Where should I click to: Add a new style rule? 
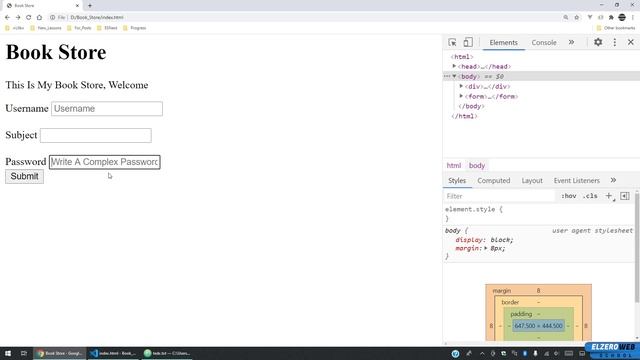point(609,196)
